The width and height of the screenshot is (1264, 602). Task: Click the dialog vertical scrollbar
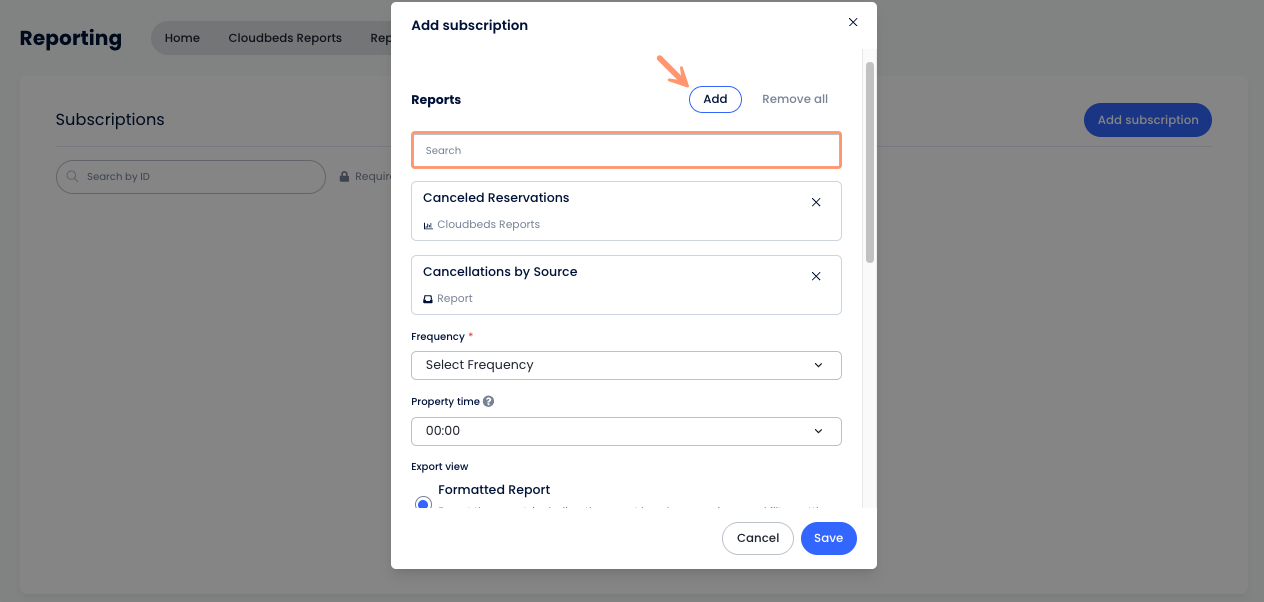[x=870, y=162]
